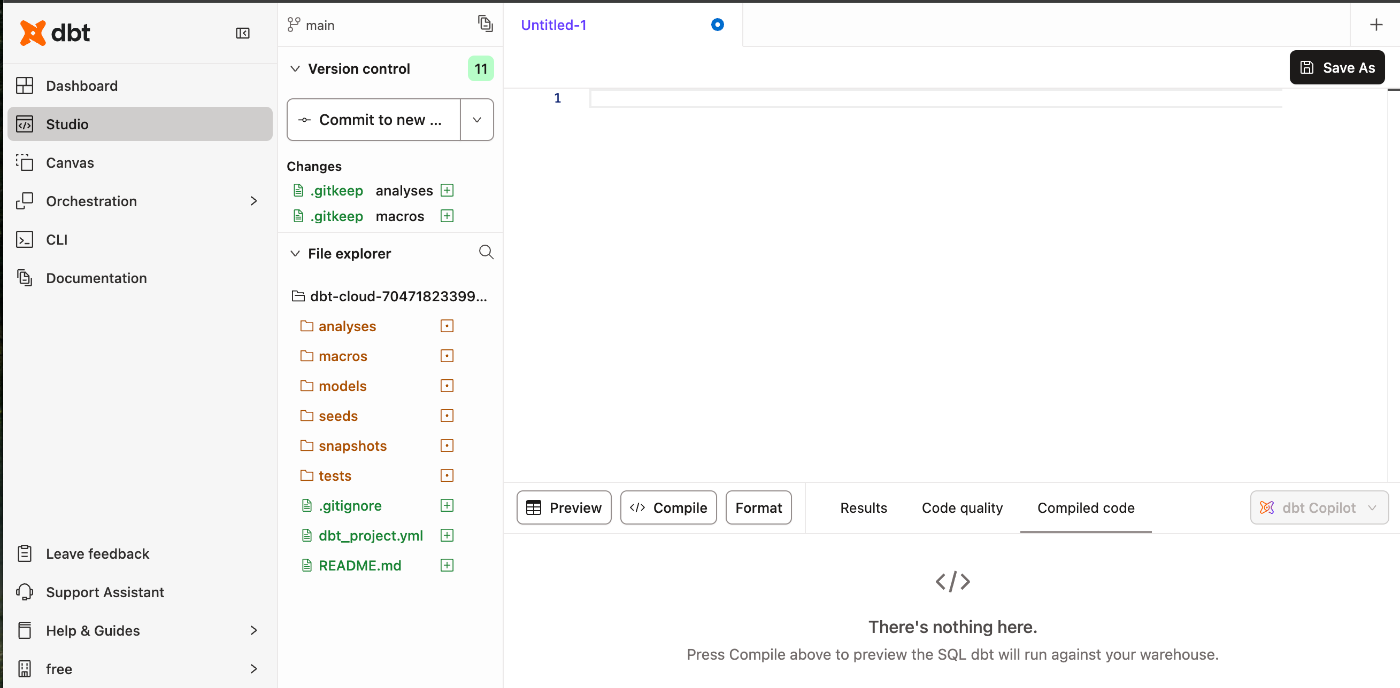Click the Preview button
This screenshot has height=688, width=1400.
click(x=564, y=508)
